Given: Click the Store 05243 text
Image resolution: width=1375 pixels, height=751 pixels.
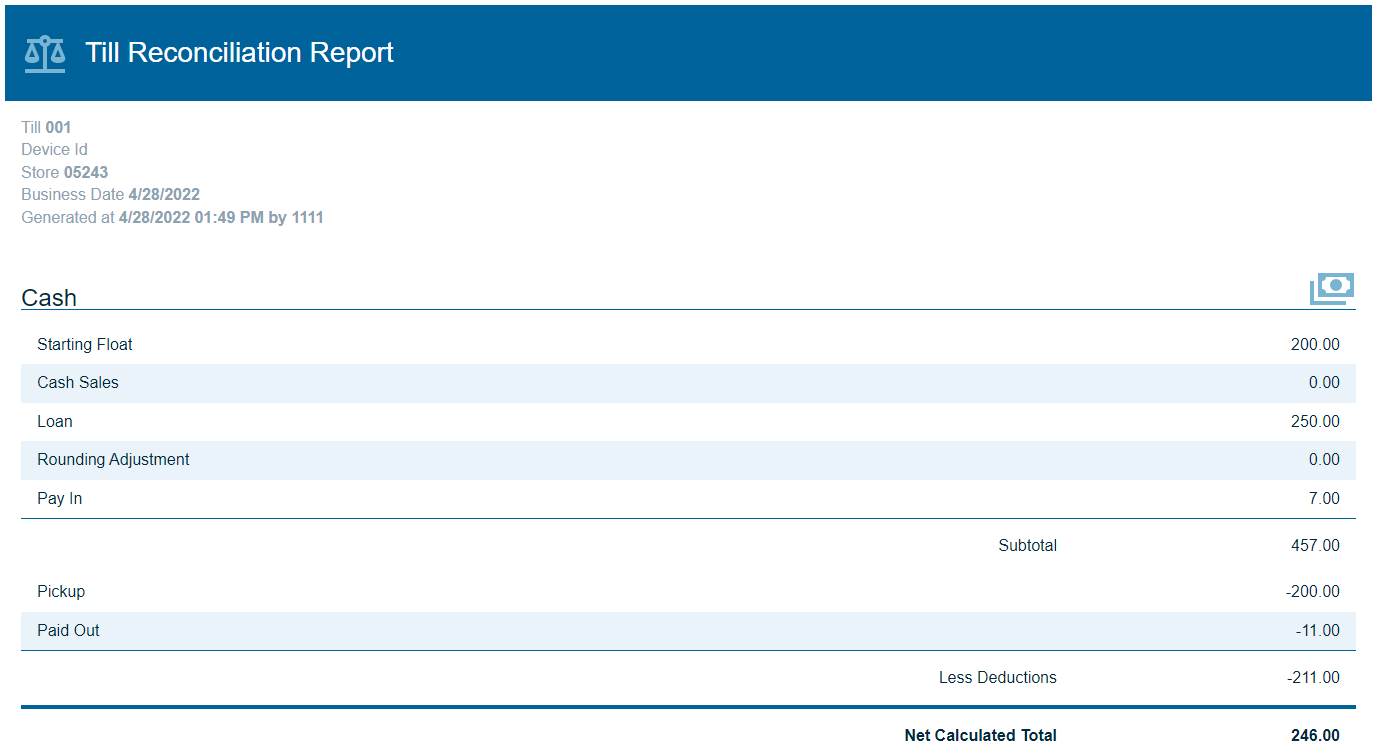Looking at the screenshot, I should [x=65, y=173].
